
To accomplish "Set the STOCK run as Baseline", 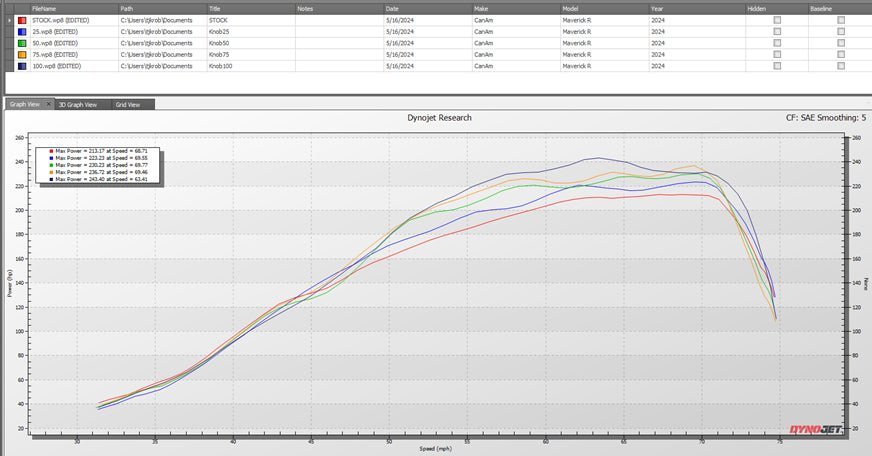I will 841,20.
